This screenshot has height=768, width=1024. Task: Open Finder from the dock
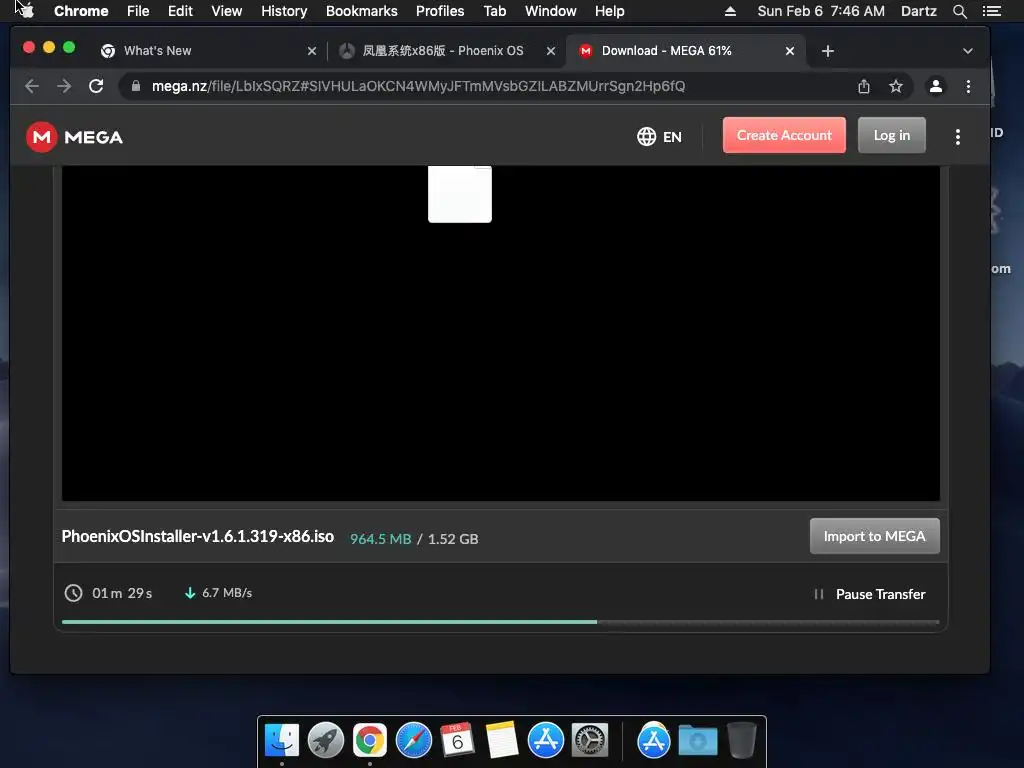click(282, 741)
